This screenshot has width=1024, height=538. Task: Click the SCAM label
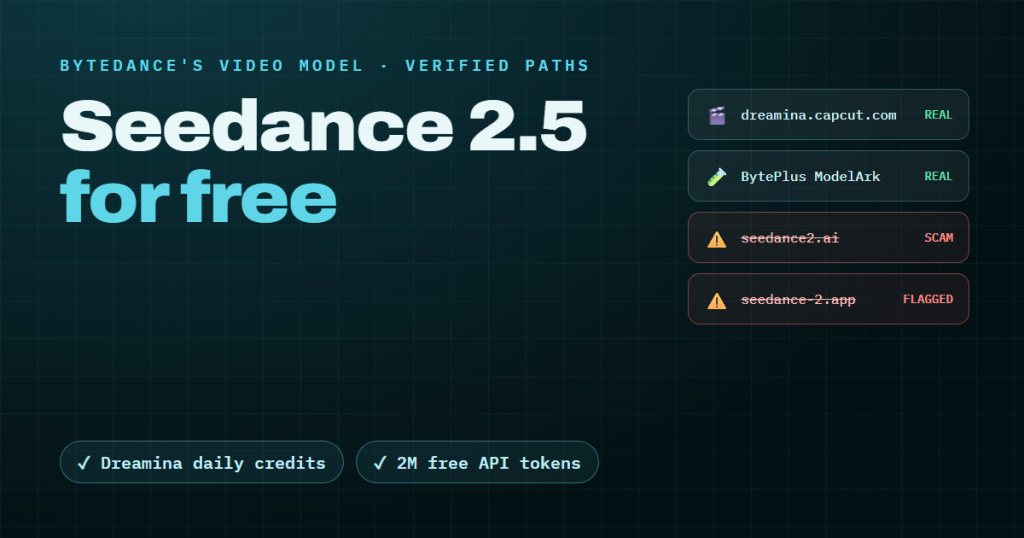point(938,238)
